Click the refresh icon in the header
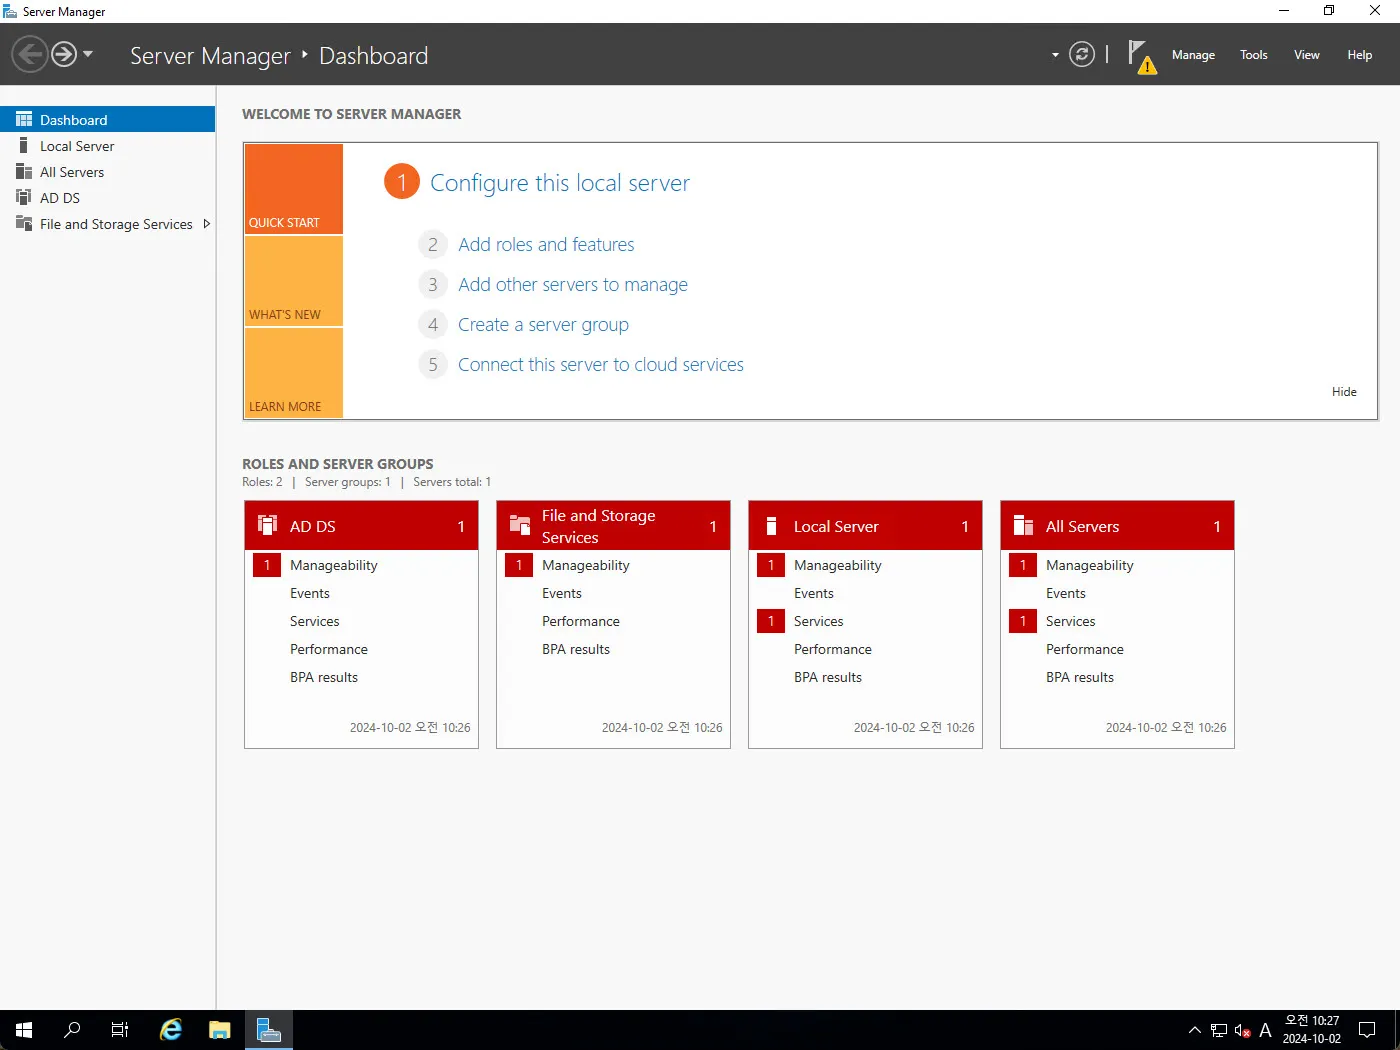Screen dimensions: 1400x1050 coord(1081,54)
